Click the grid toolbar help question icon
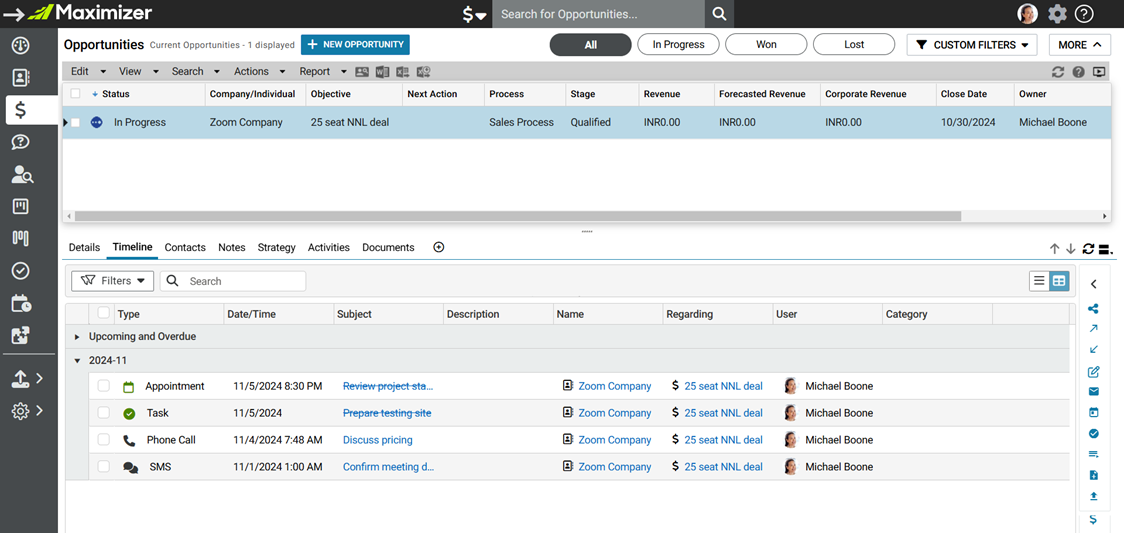Screen dimensions: 1124x533 (1078, 72)
